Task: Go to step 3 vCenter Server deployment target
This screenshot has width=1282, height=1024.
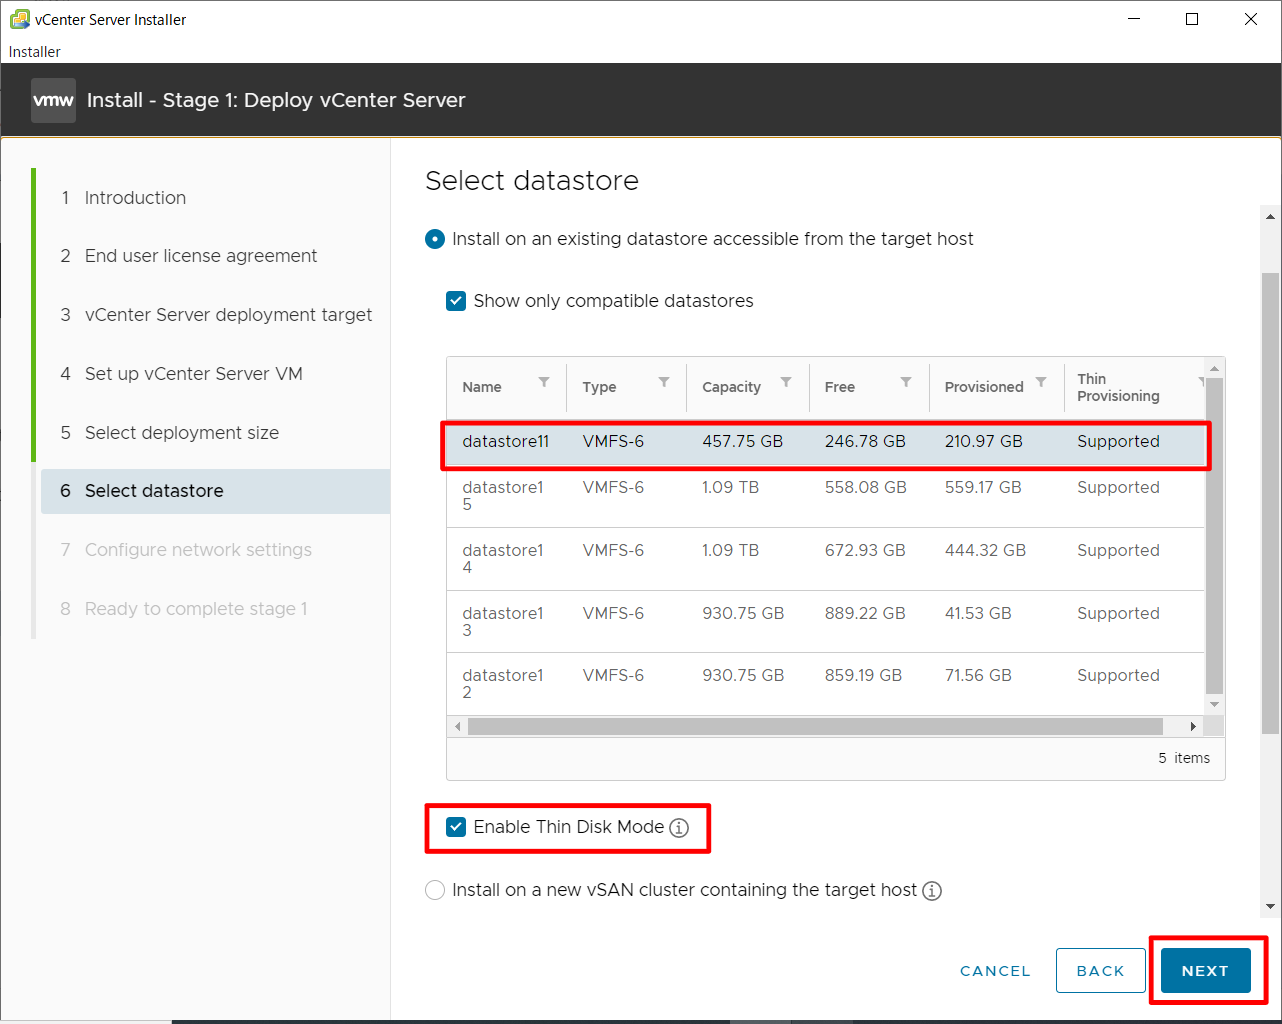Action: pos(215,315)
